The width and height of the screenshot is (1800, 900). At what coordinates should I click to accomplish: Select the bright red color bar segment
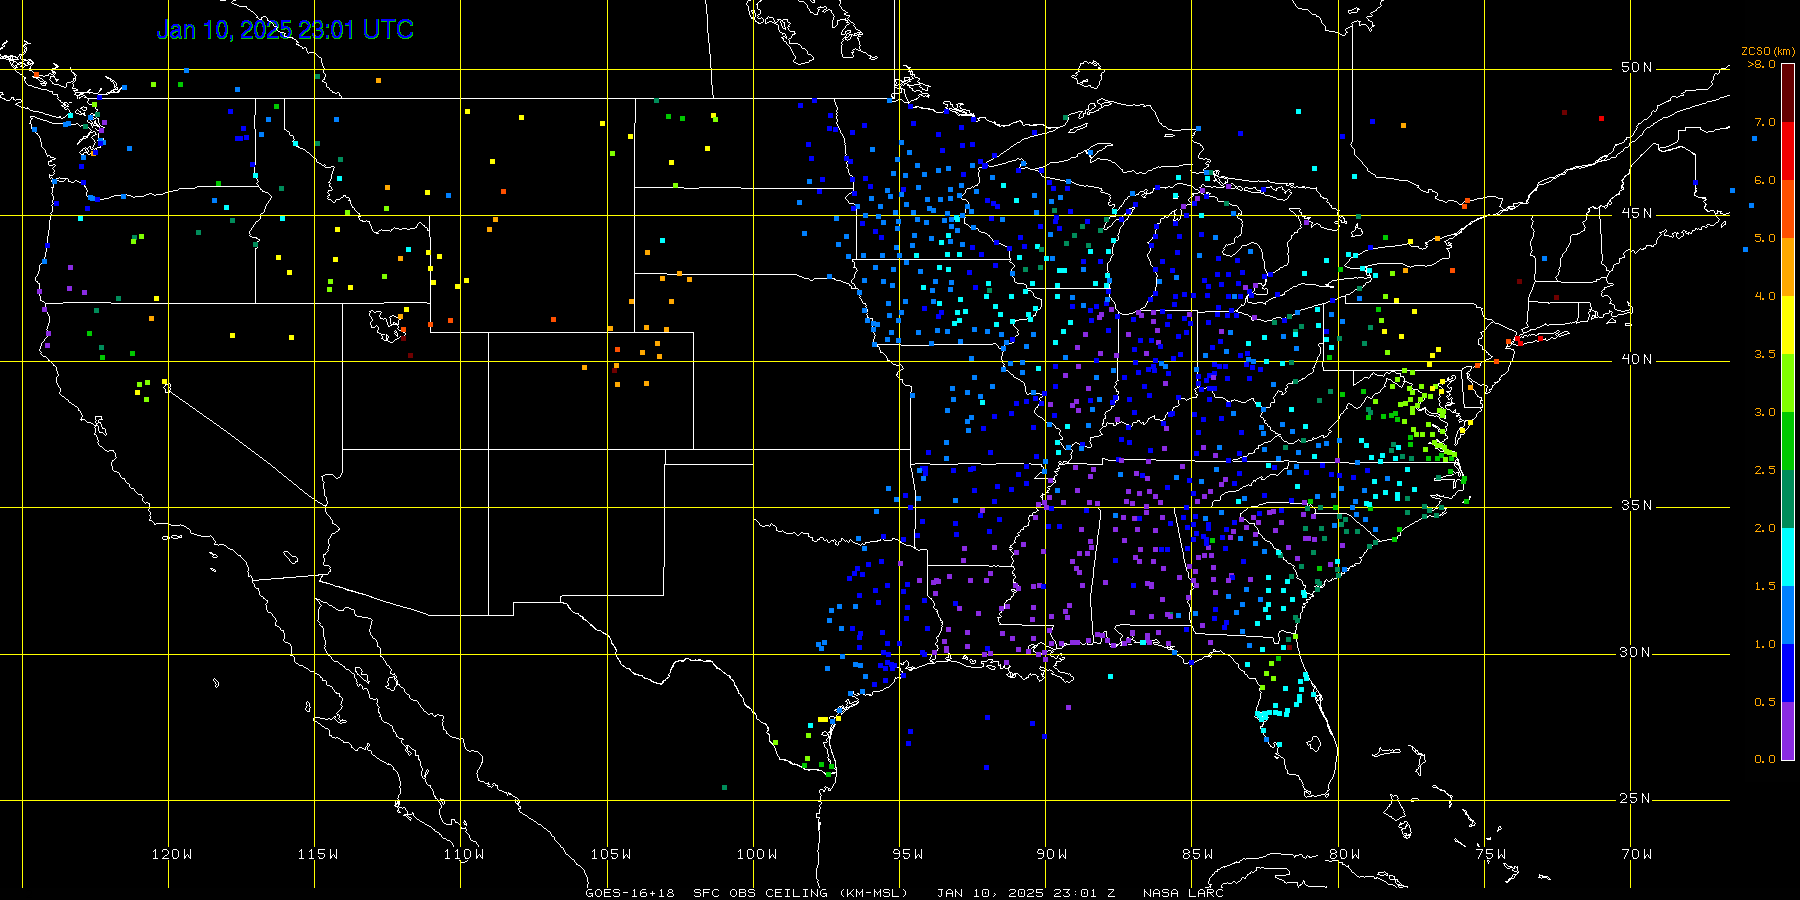(x=1788, y=151)
